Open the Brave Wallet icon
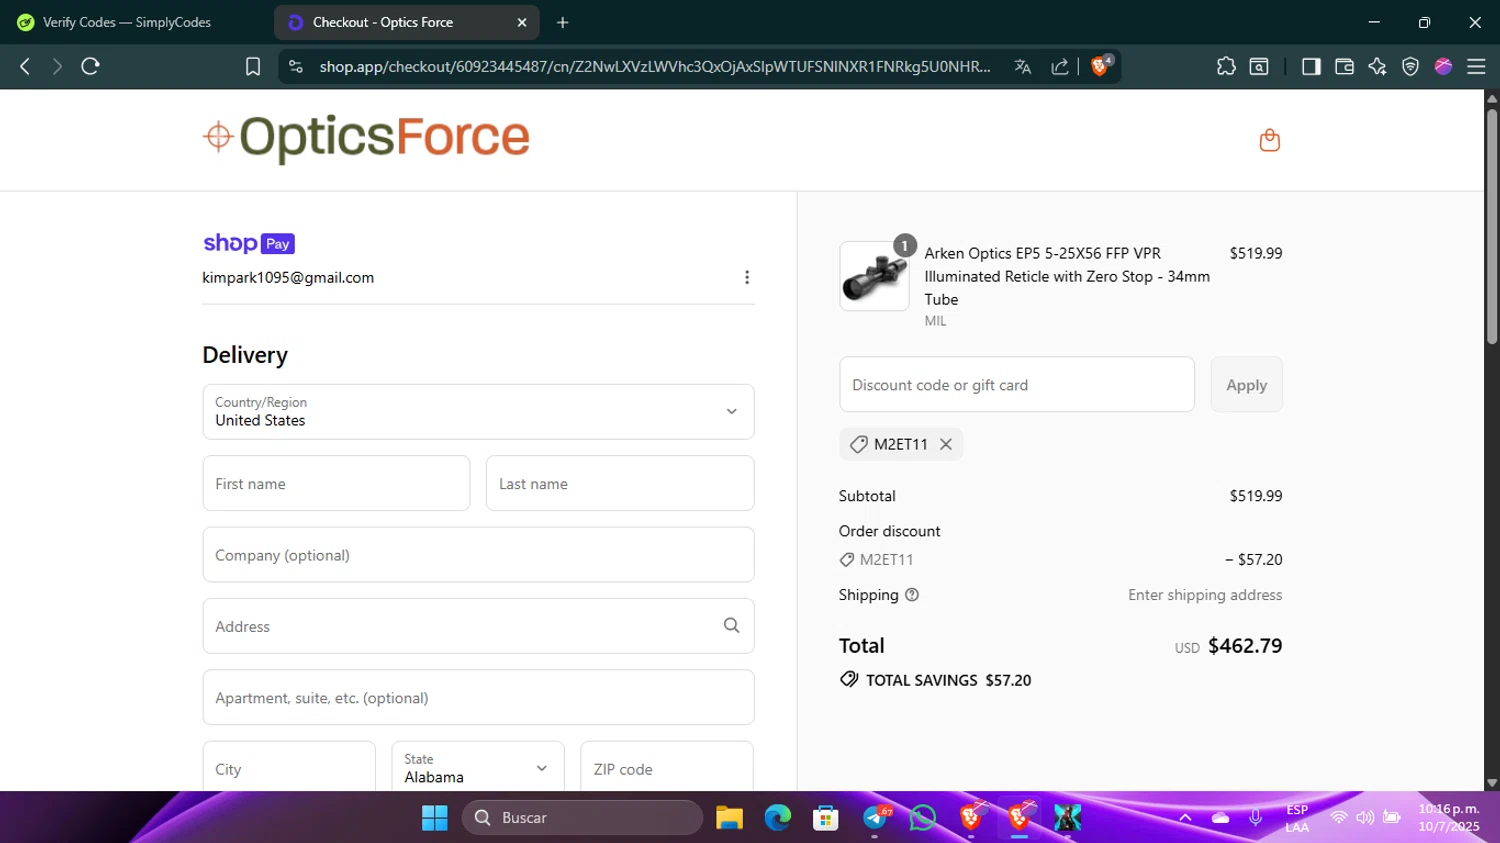This screenshot has height=843, width=1500. (1344, 66)
